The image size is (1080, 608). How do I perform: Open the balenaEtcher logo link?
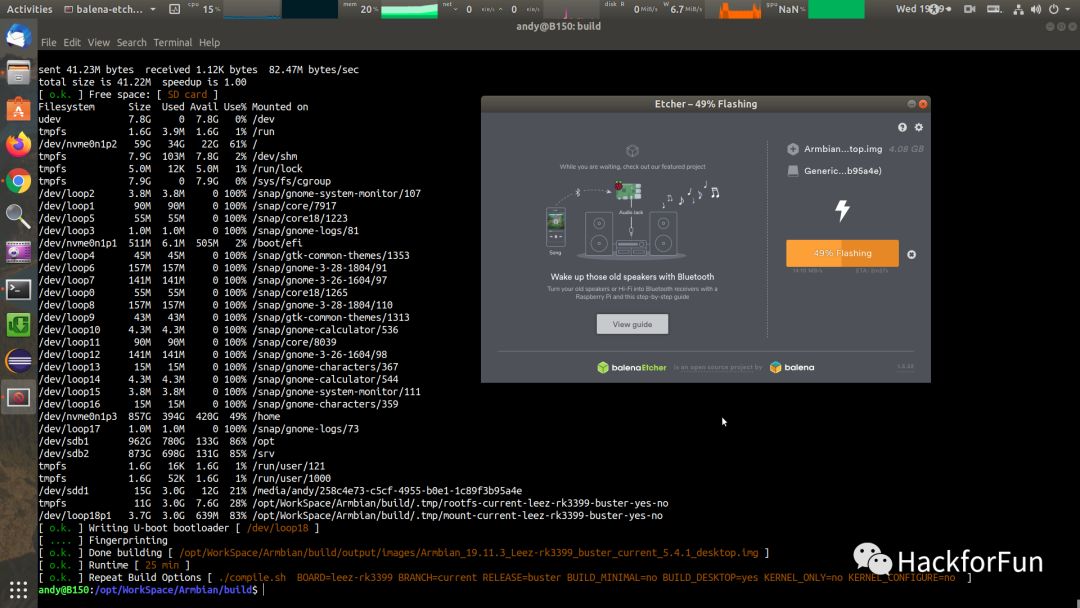[632, 368]
